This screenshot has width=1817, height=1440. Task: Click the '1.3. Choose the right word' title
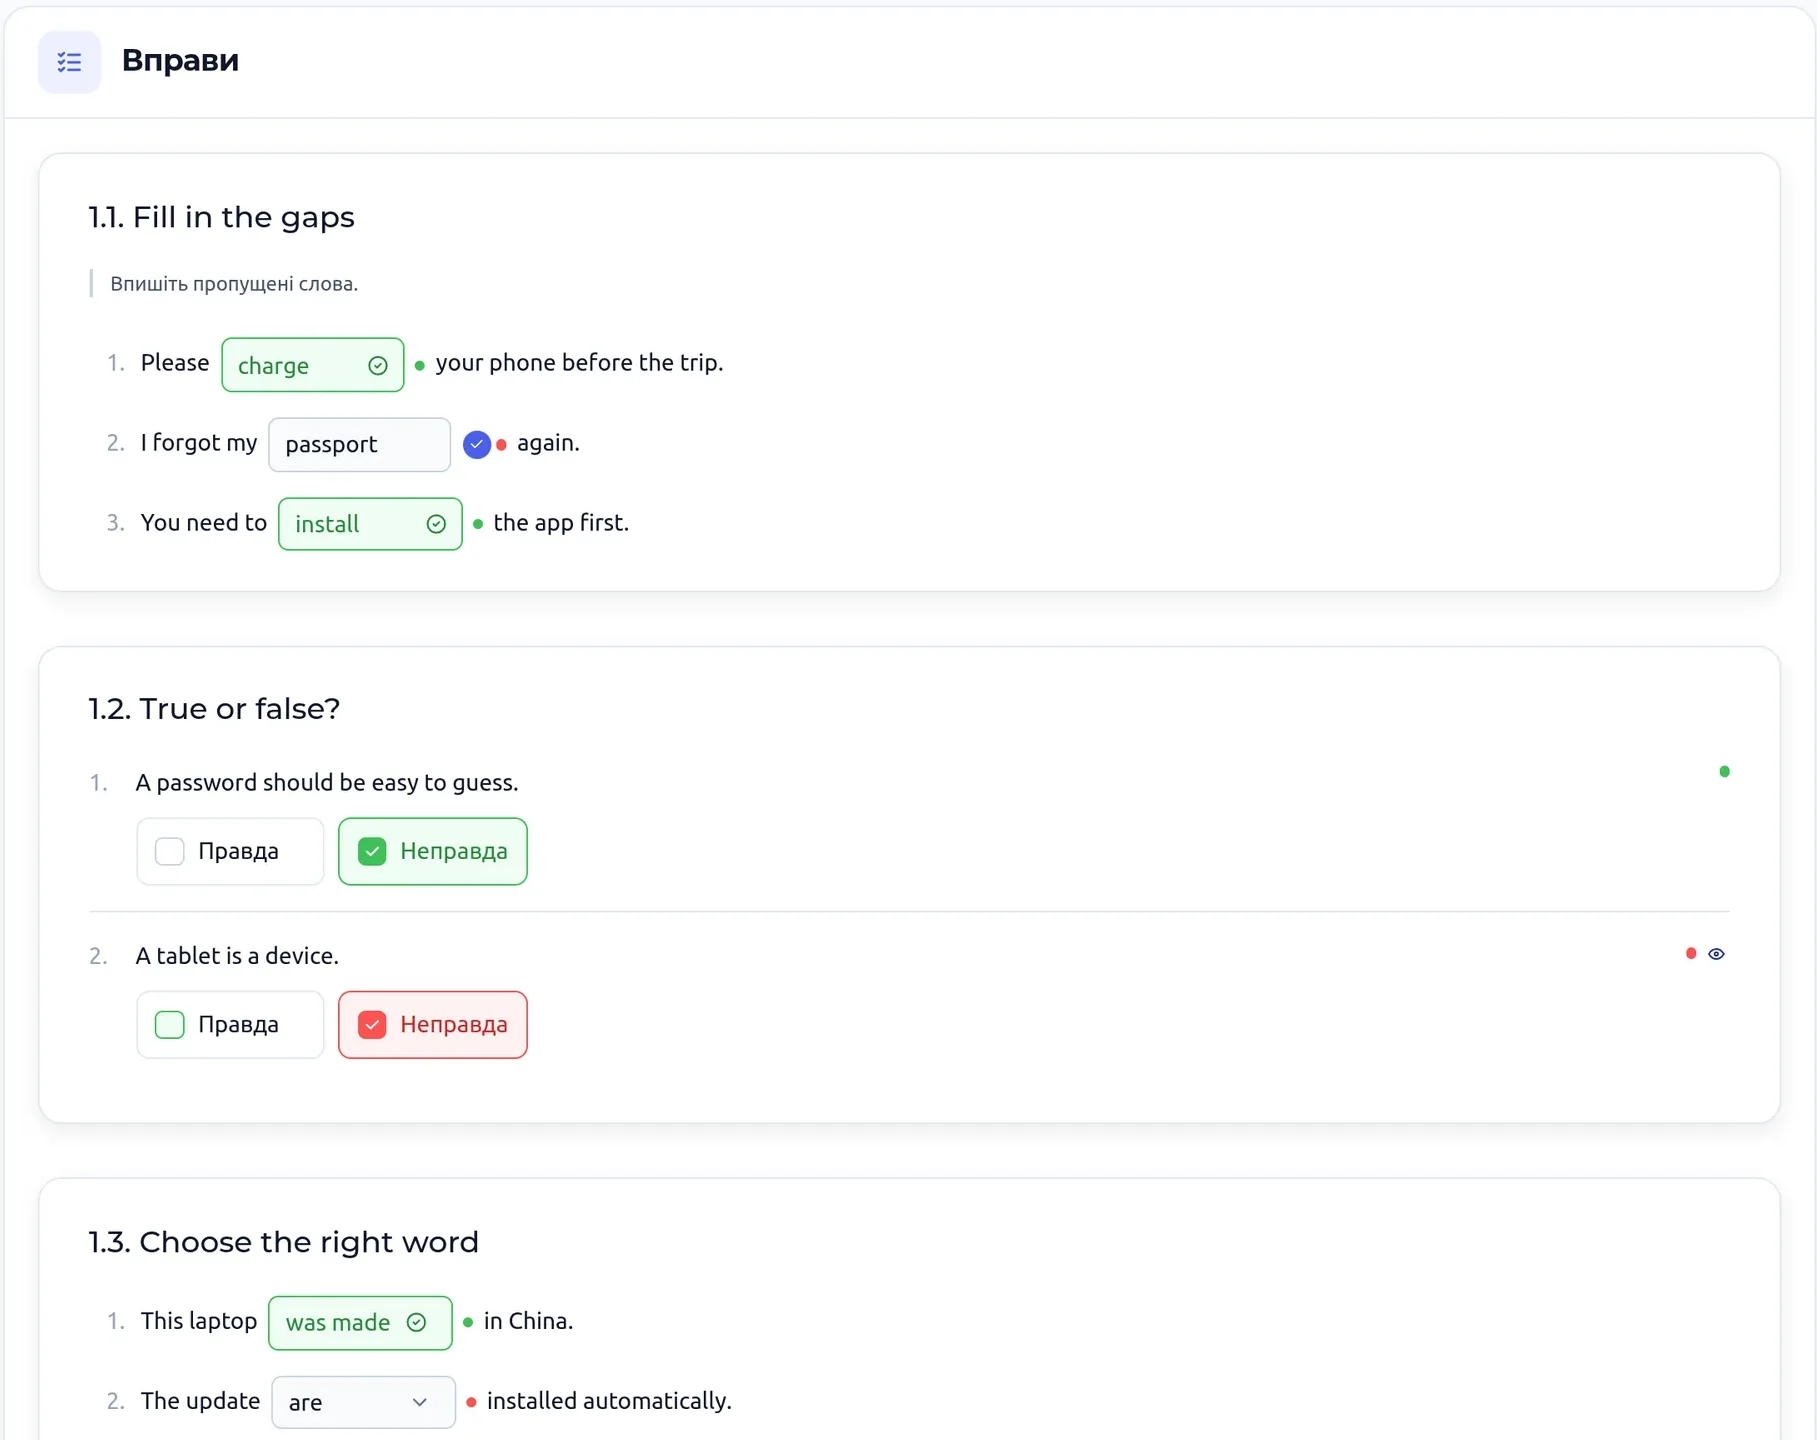tap(283, 1242)
